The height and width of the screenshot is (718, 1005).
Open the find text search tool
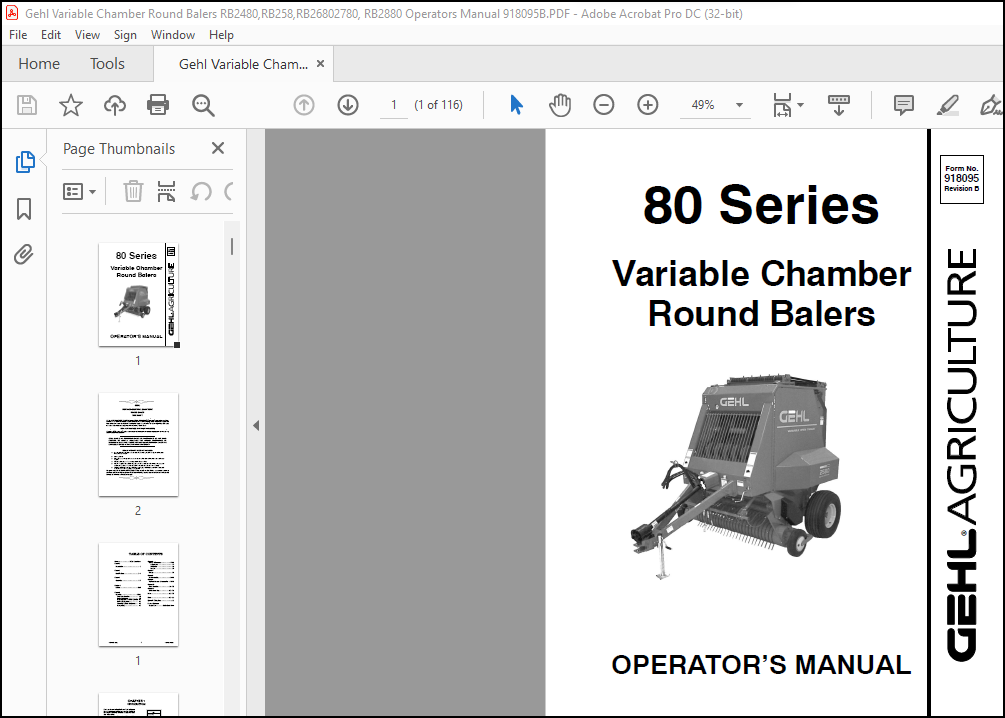203,105
